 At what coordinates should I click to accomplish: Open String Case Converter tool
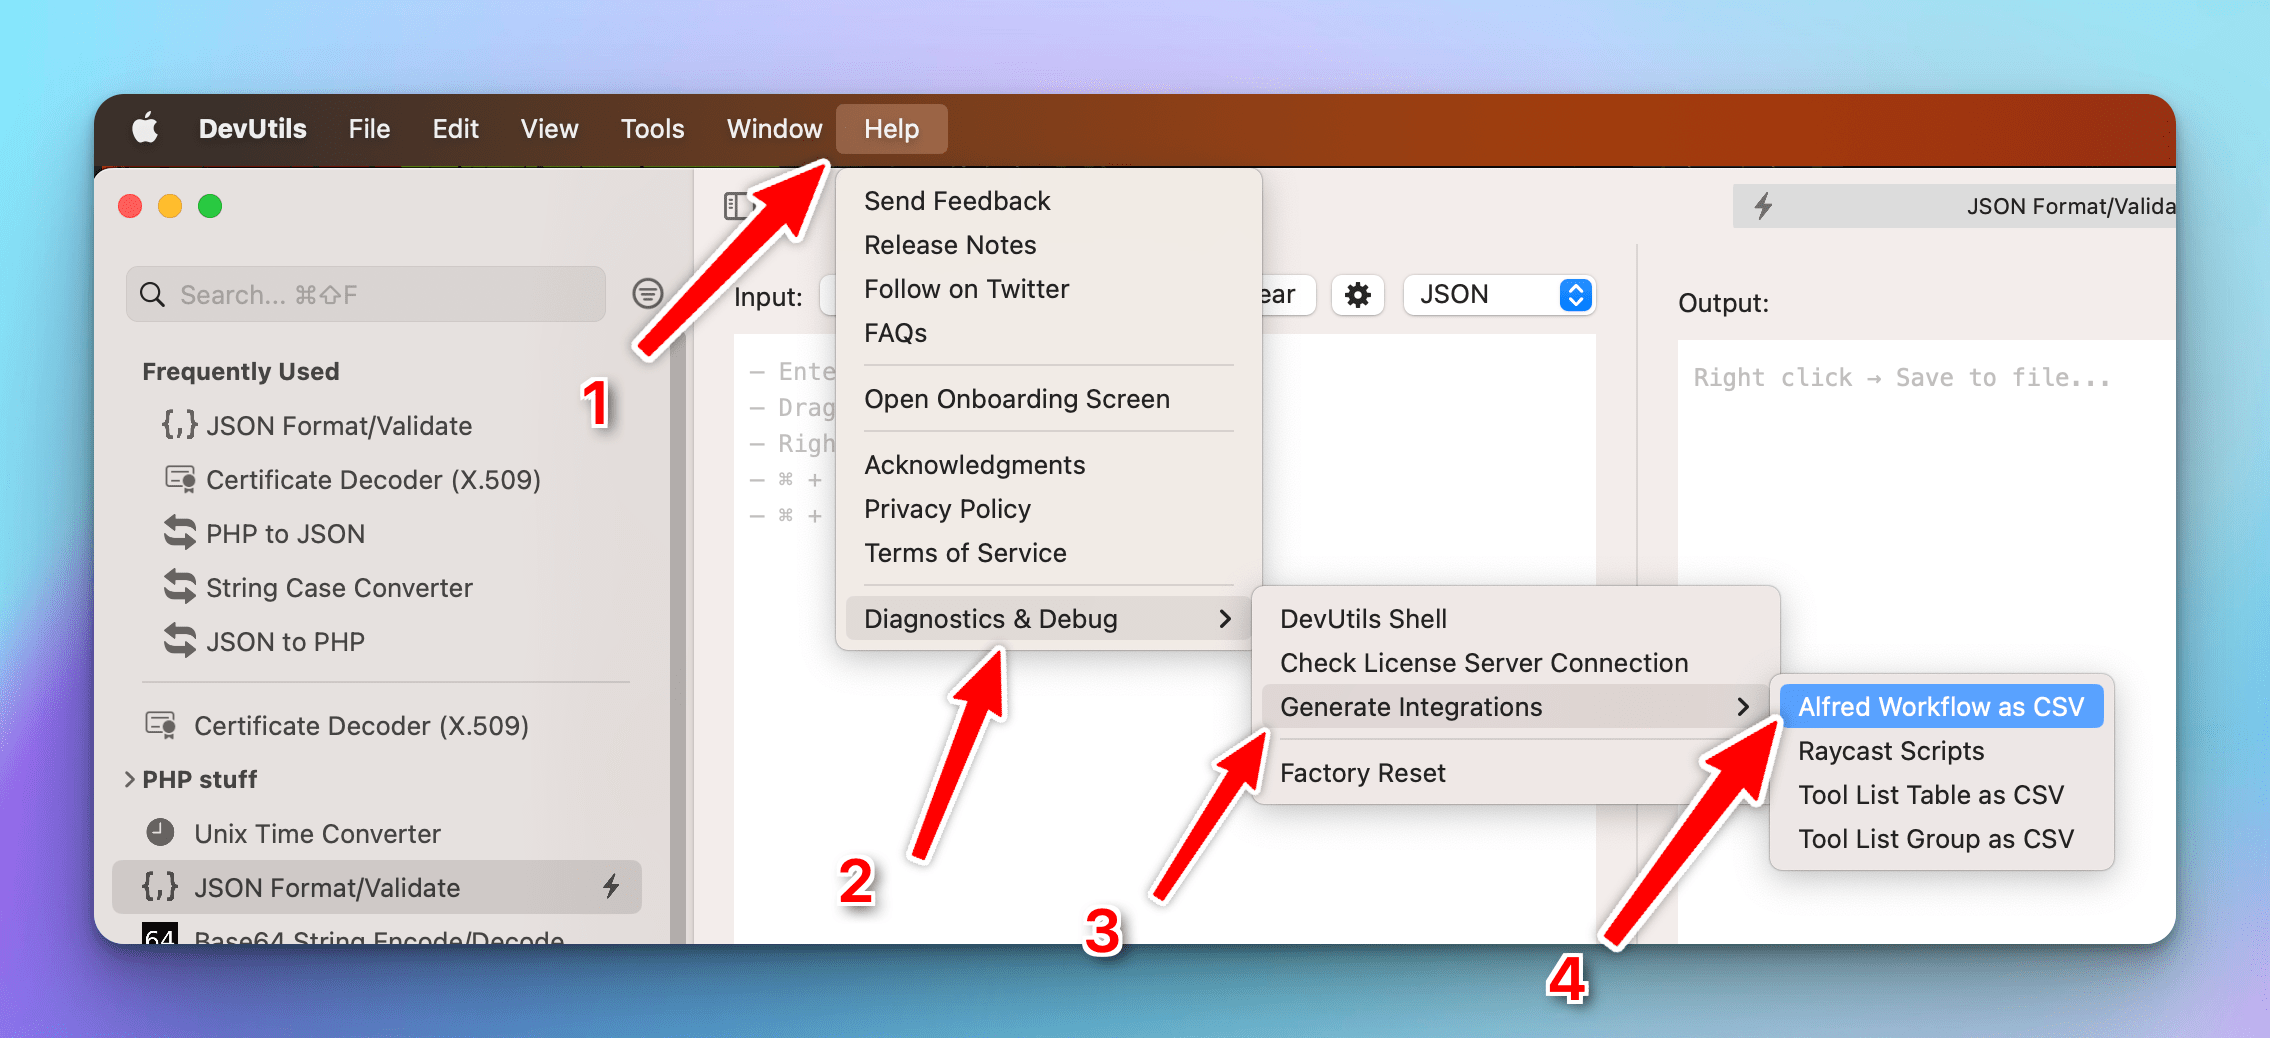click(x=339, y=588)
